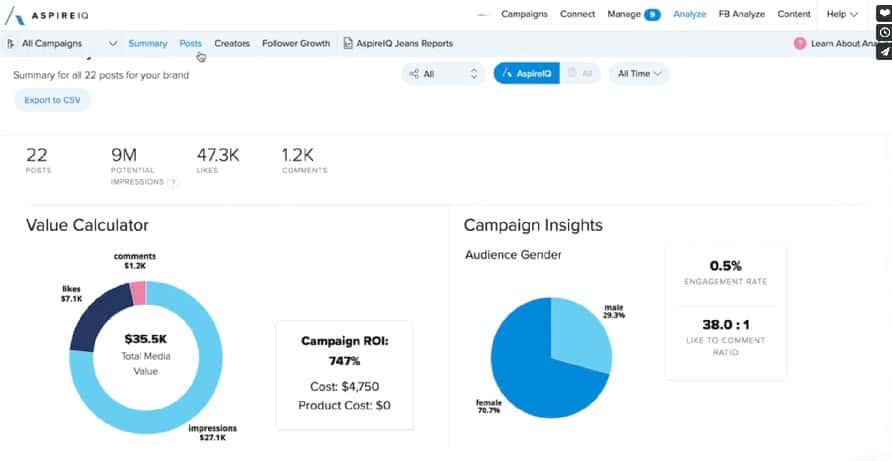Image resolution: width=892 pixels, height=461 pixels.
Task: Click the Value Calculator heading
Action: click(87, 225)
